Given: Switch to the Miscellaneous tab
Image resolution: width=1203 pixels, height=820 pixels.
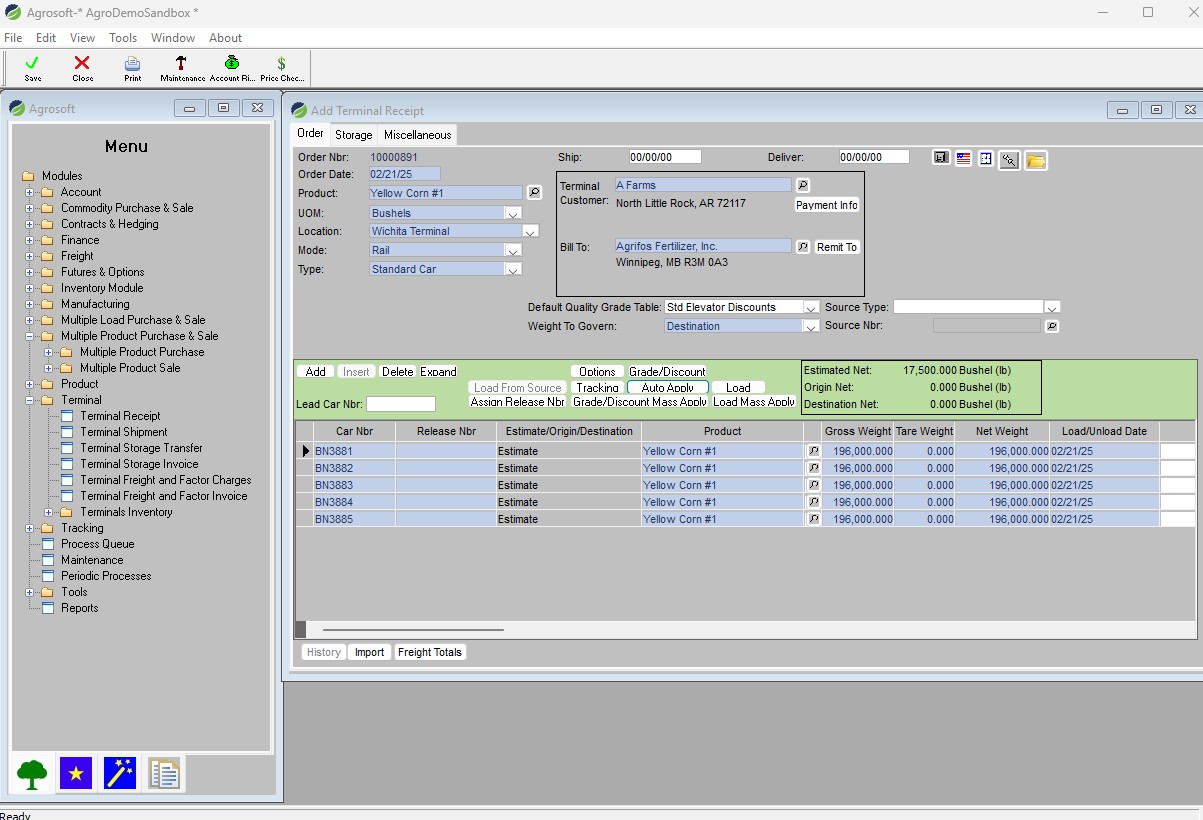Looking at the screenshot, I should point(417,135).
